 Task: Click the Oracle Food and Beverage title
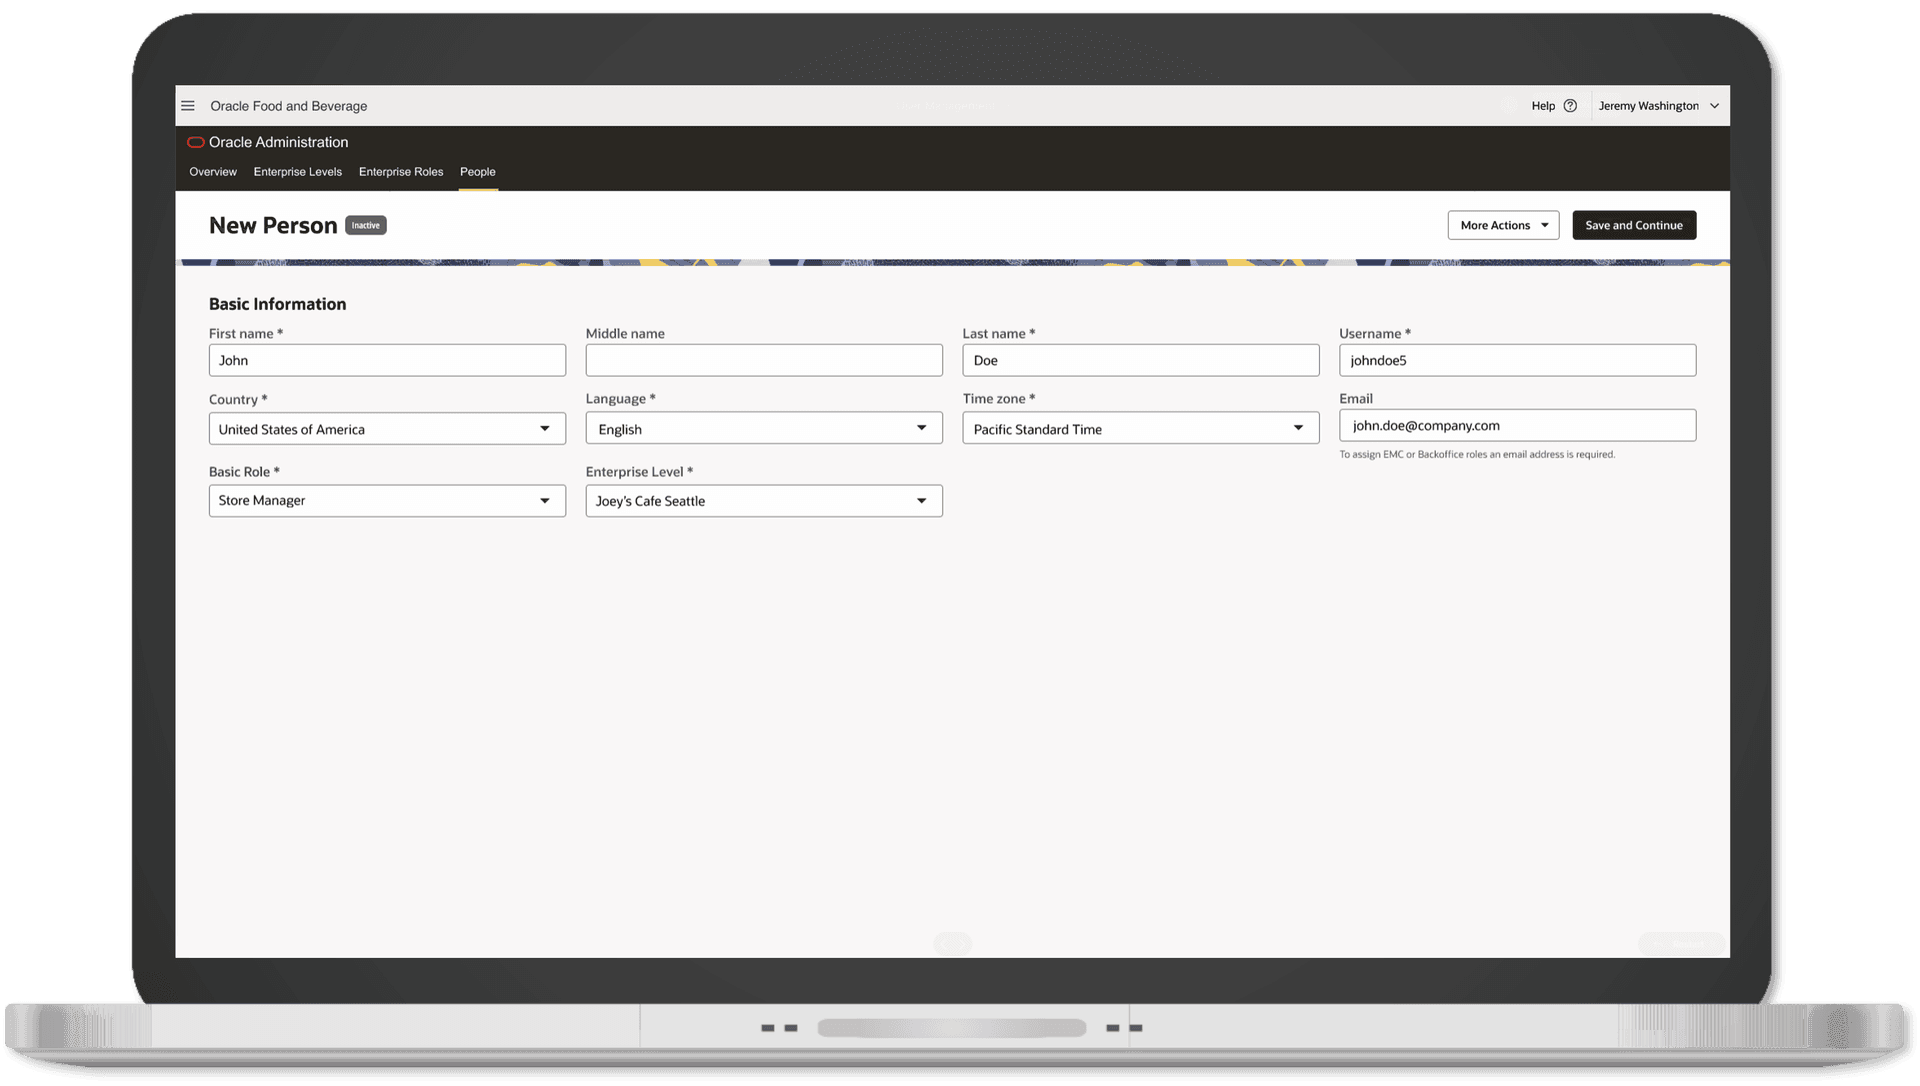[x=289, y=106]
